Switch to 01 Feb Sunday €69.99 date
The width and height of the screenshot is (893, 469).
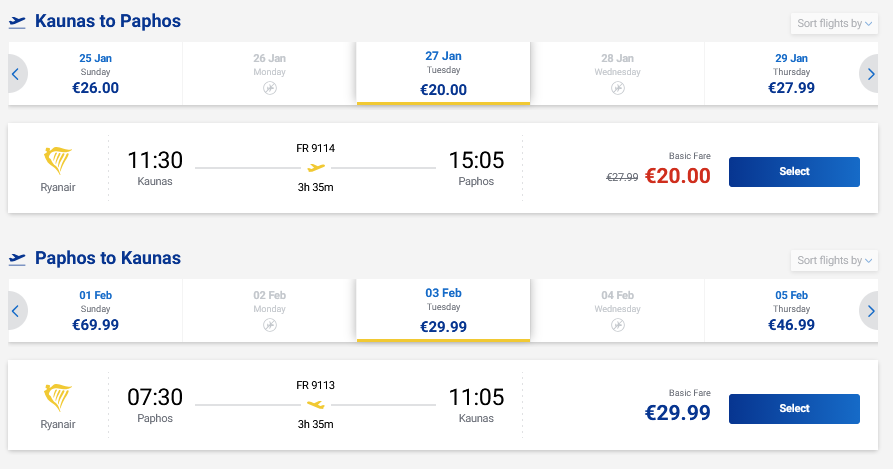point(96,310)
